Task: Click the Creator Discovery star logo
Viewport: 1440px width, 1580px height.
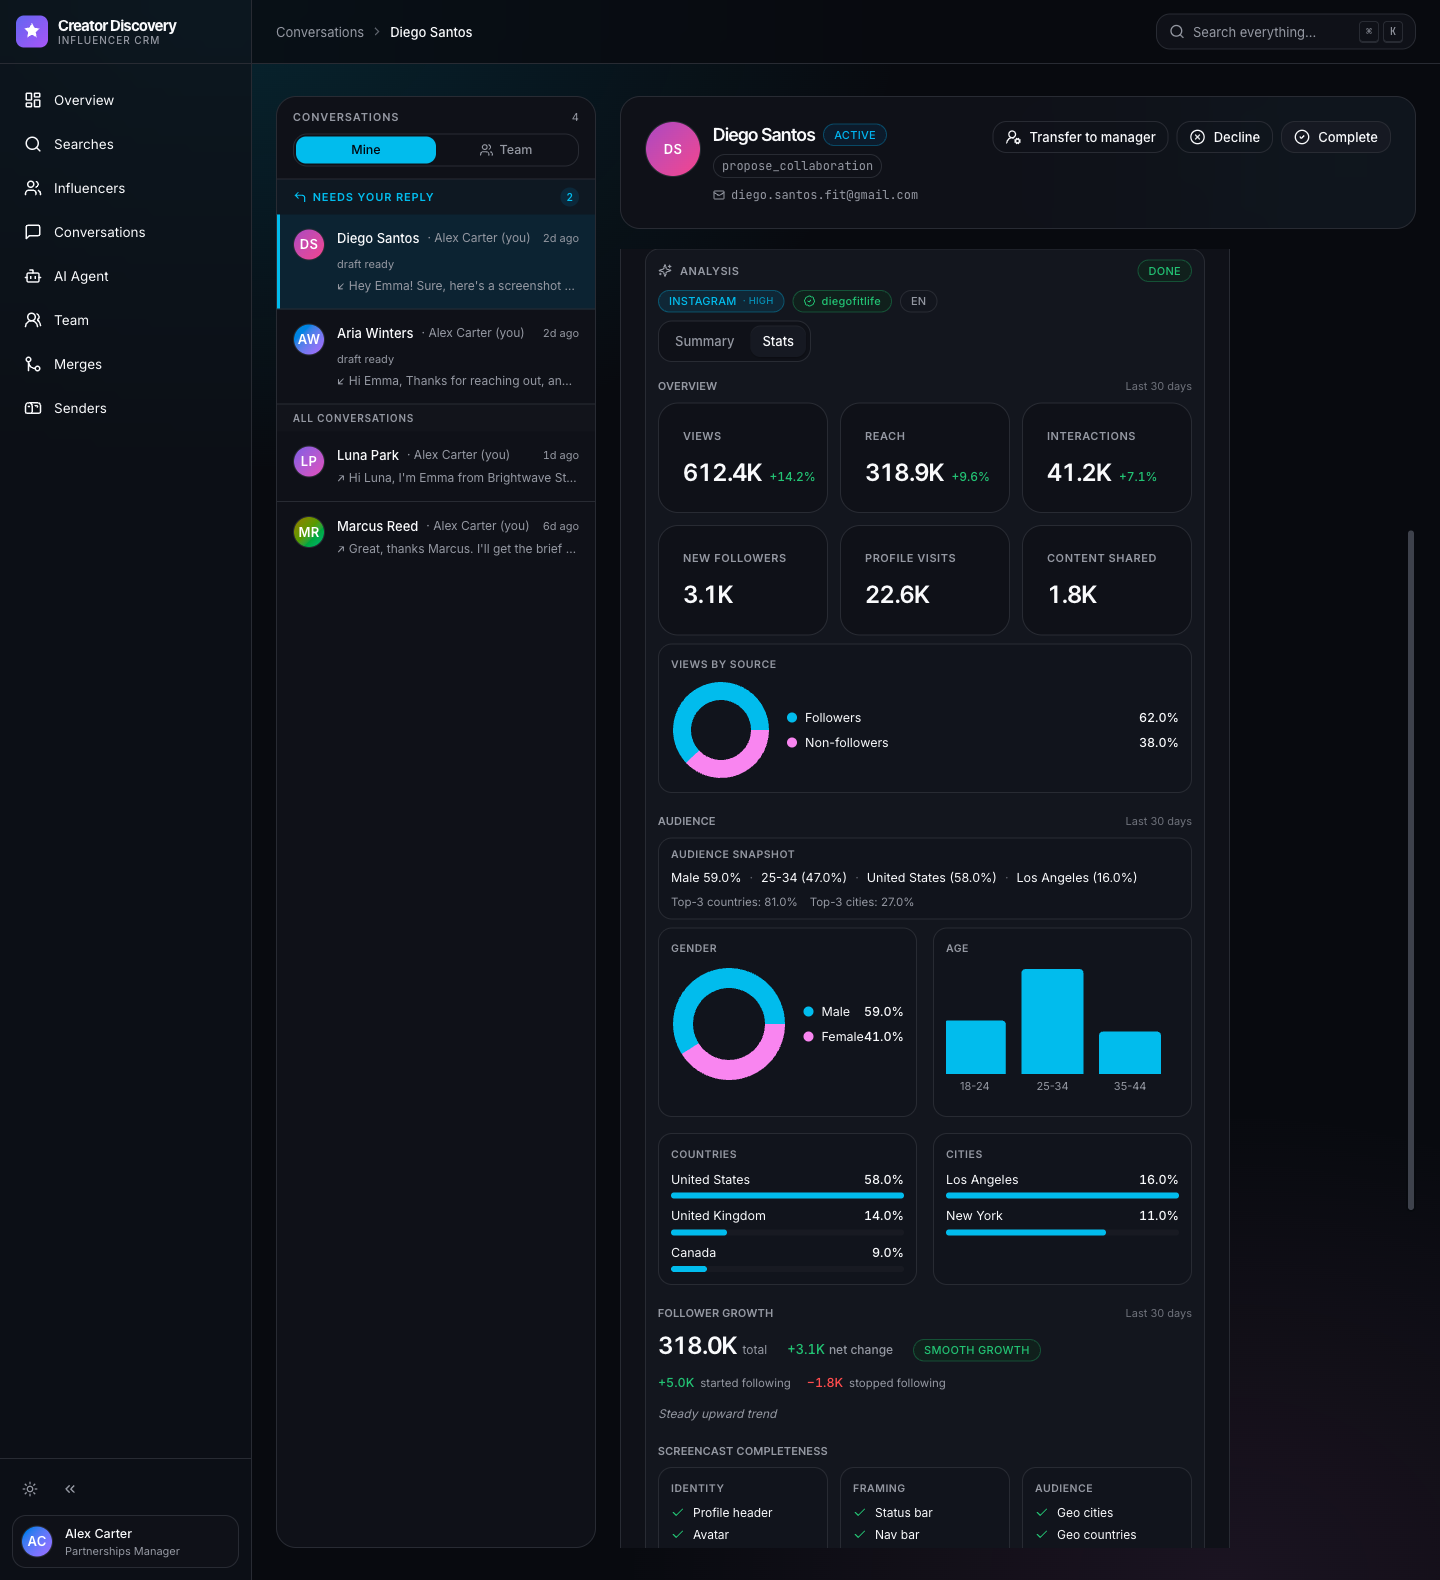Action: [x=32, y=32]
